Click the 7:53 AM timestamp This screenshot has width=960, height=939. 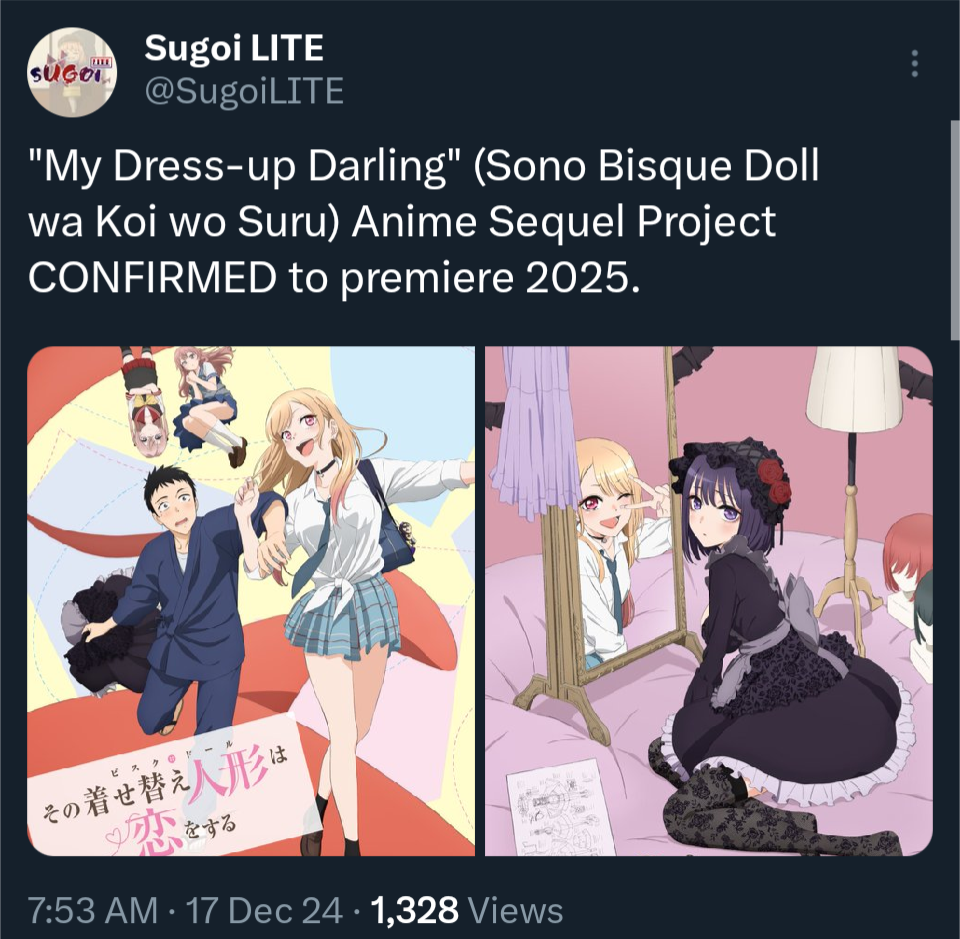pos(93,911)
